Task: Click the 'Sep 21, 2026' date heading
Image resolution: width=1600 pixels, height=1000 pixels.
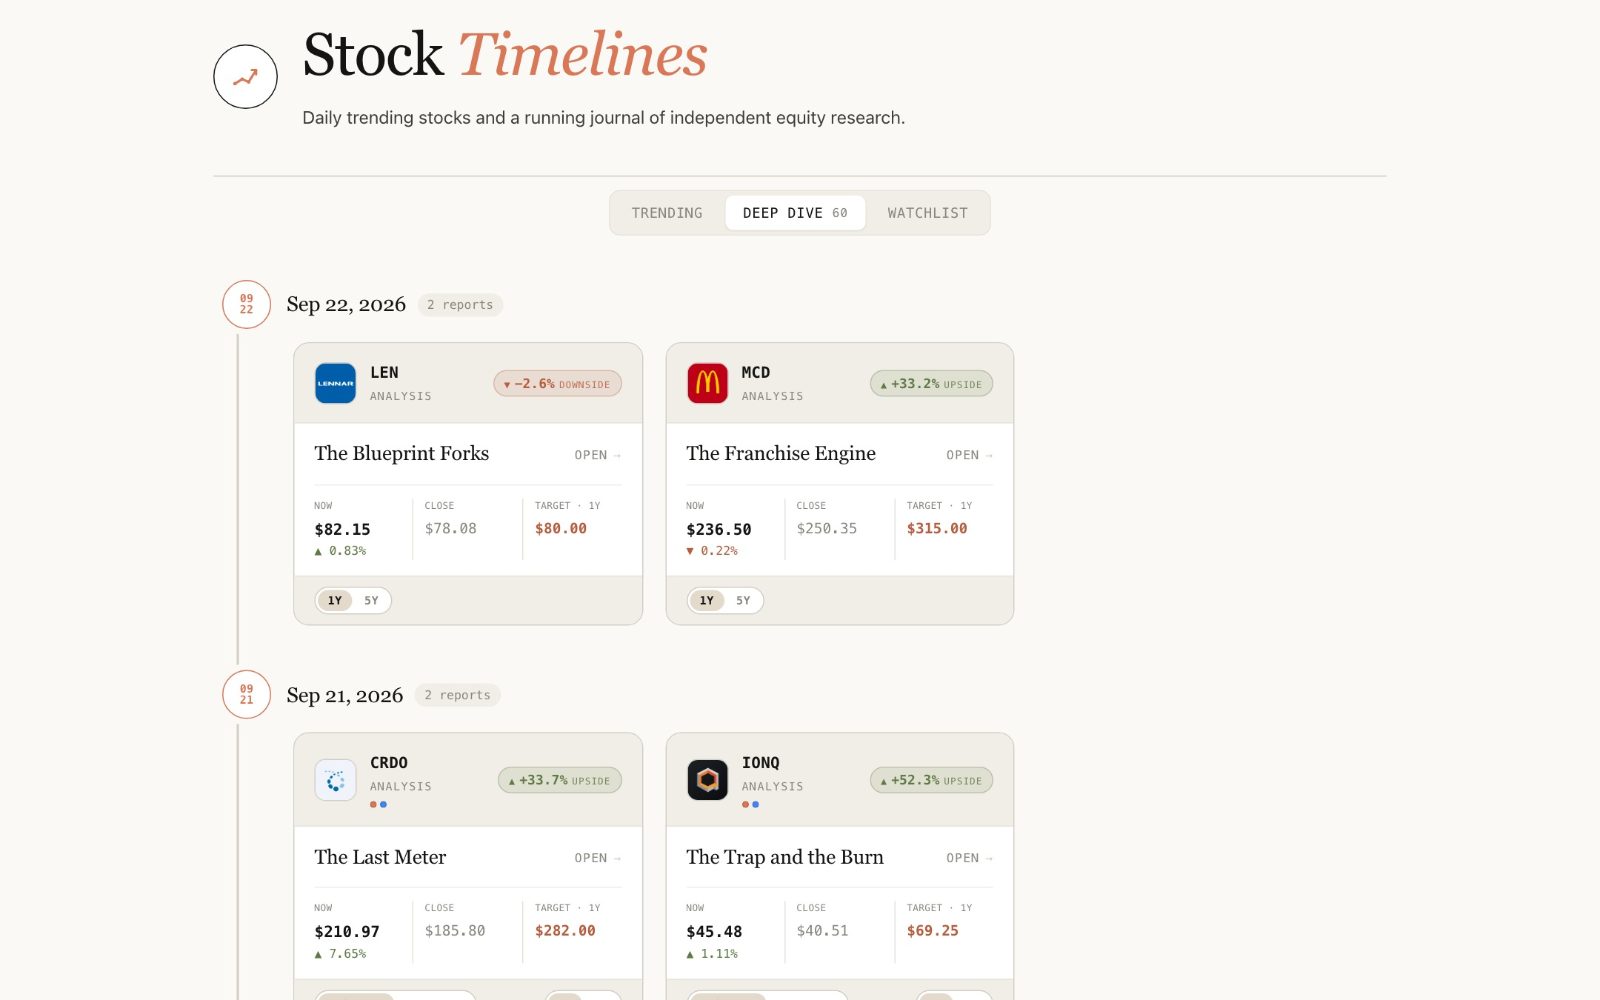Action: click(345, 695)
